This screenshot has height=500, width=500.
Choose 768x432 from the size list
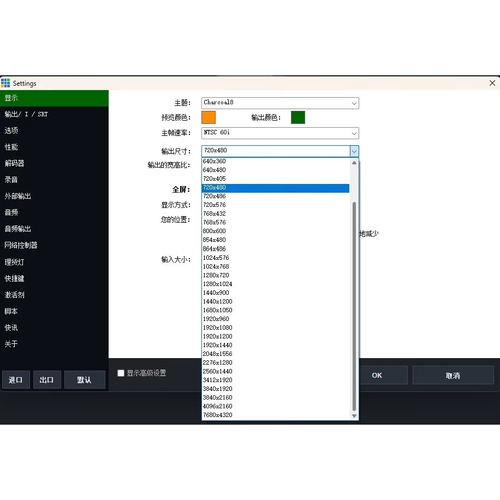point(276,214)
